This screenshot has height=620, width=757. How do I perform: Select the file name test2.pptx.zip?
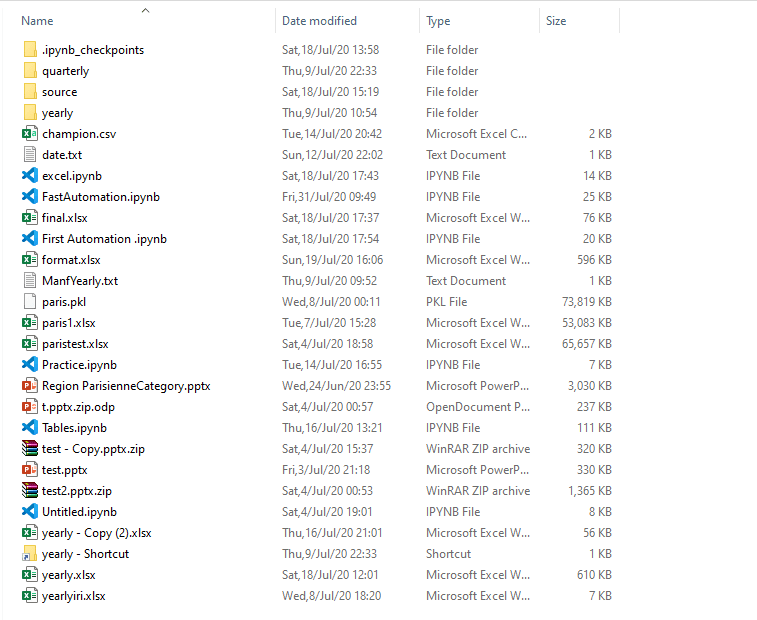[77, 491]
